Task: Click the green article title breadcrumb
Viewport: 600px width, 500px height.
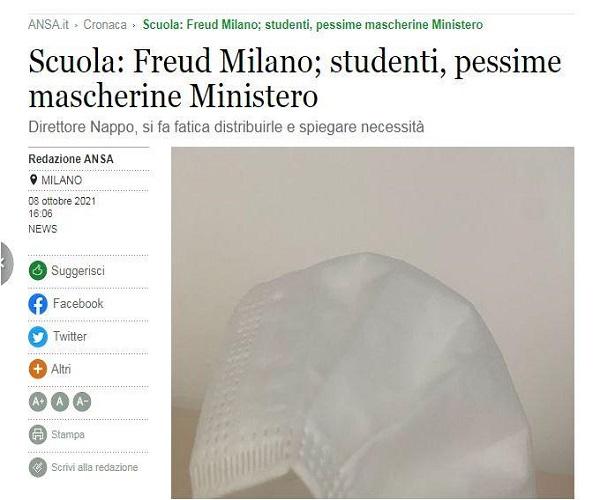Action: 313,24
